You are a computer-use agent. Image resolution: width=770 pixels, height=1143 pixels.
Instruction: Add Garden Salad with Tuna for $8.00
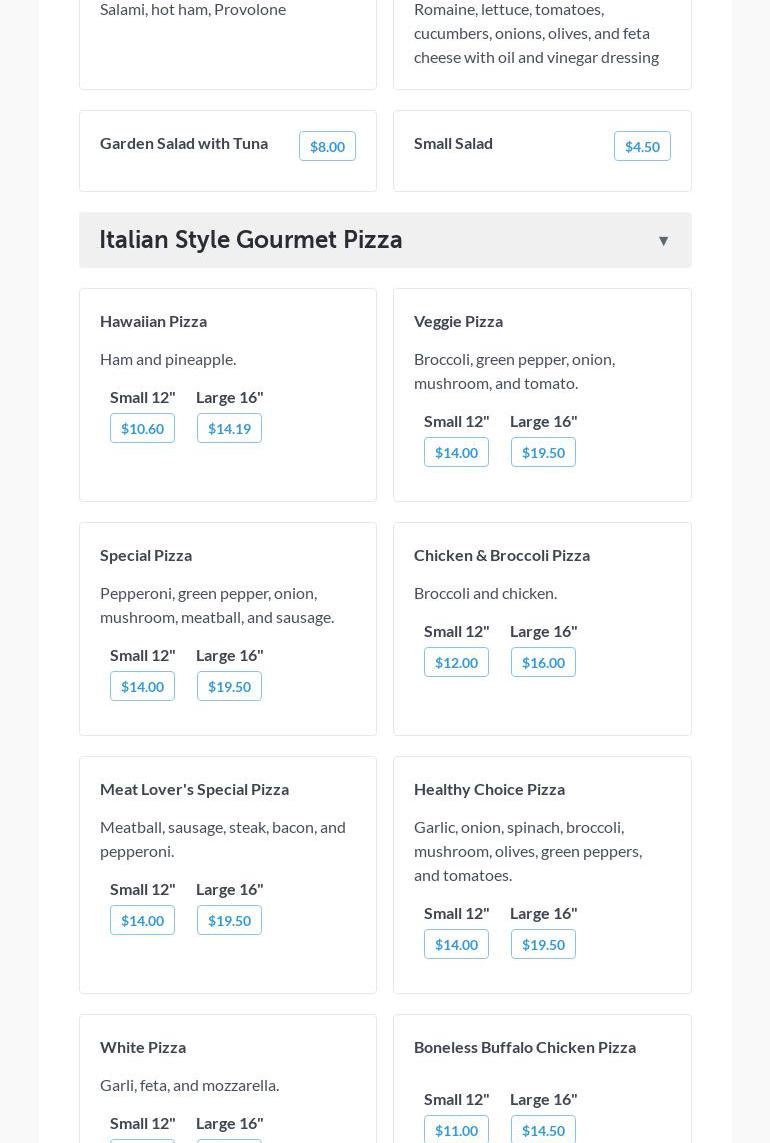(x=327, y=146)
